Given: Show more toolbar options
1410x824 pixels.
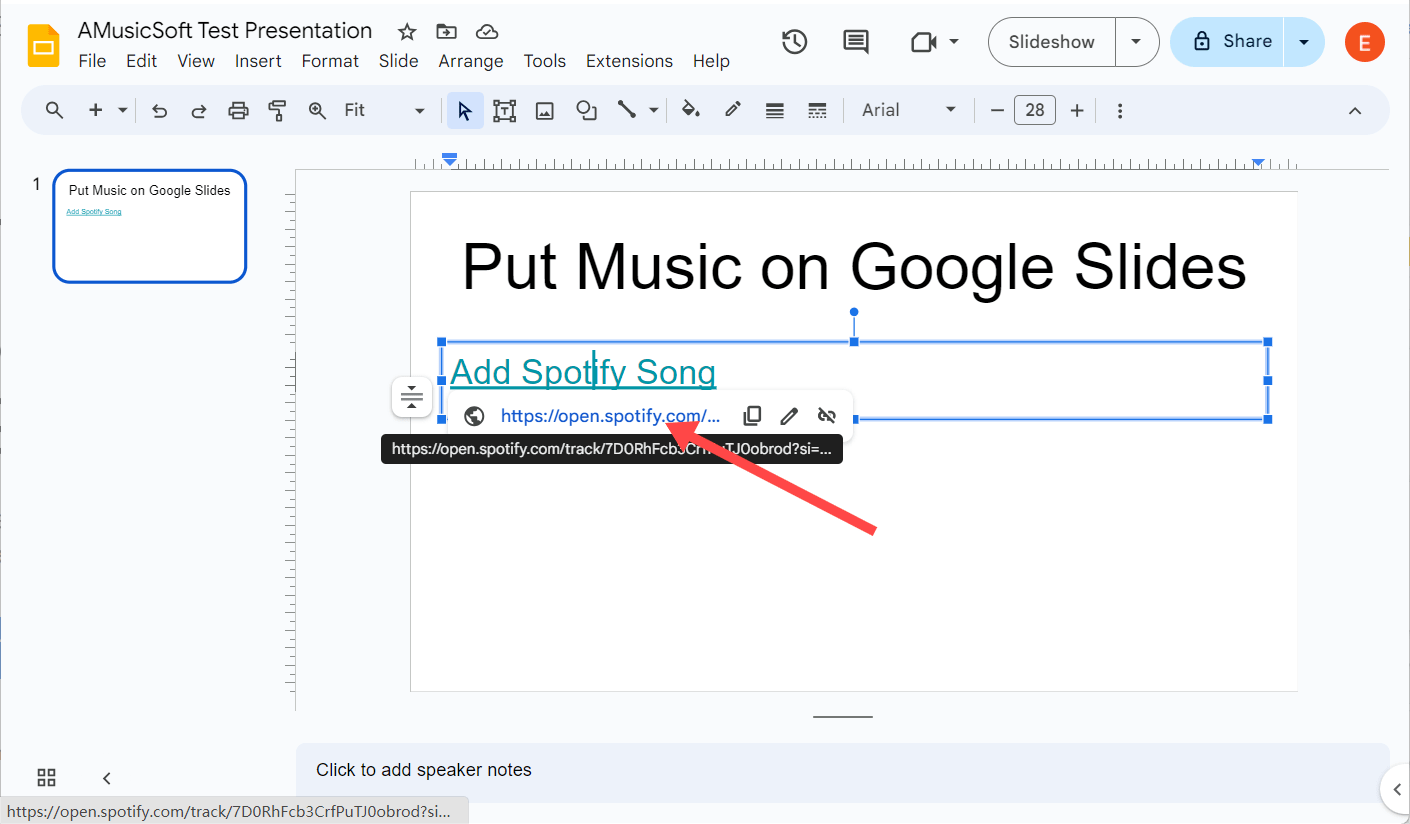Looking at the screenshot, I should [1120, 110].
